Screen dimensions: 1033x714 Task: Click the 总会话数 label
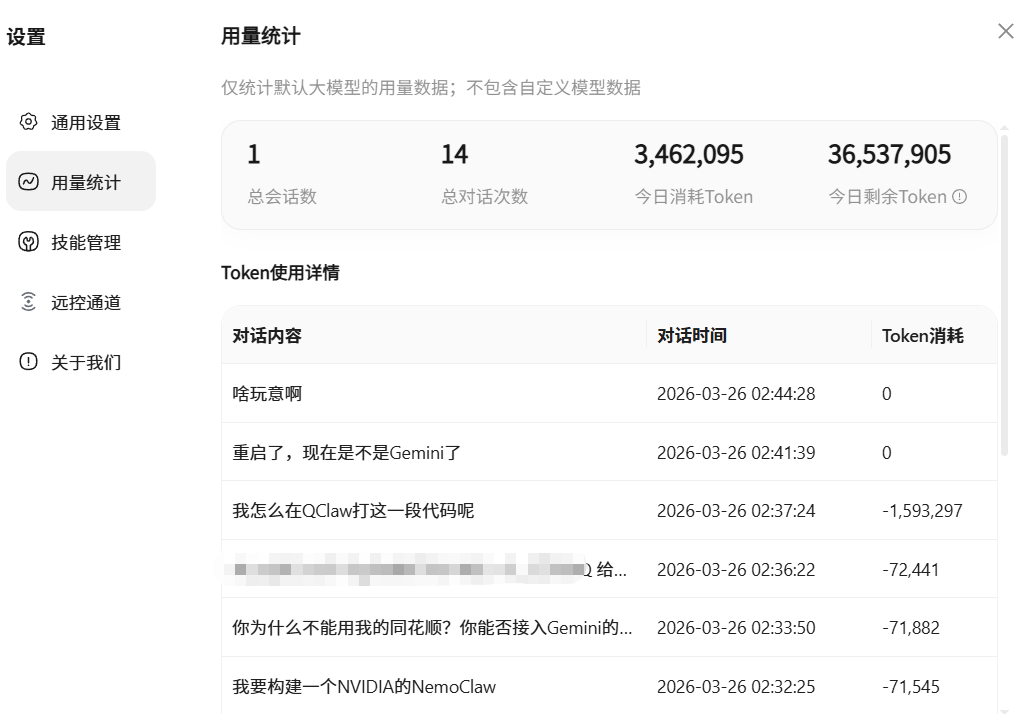pyautogui.click(x=282, y=196)
